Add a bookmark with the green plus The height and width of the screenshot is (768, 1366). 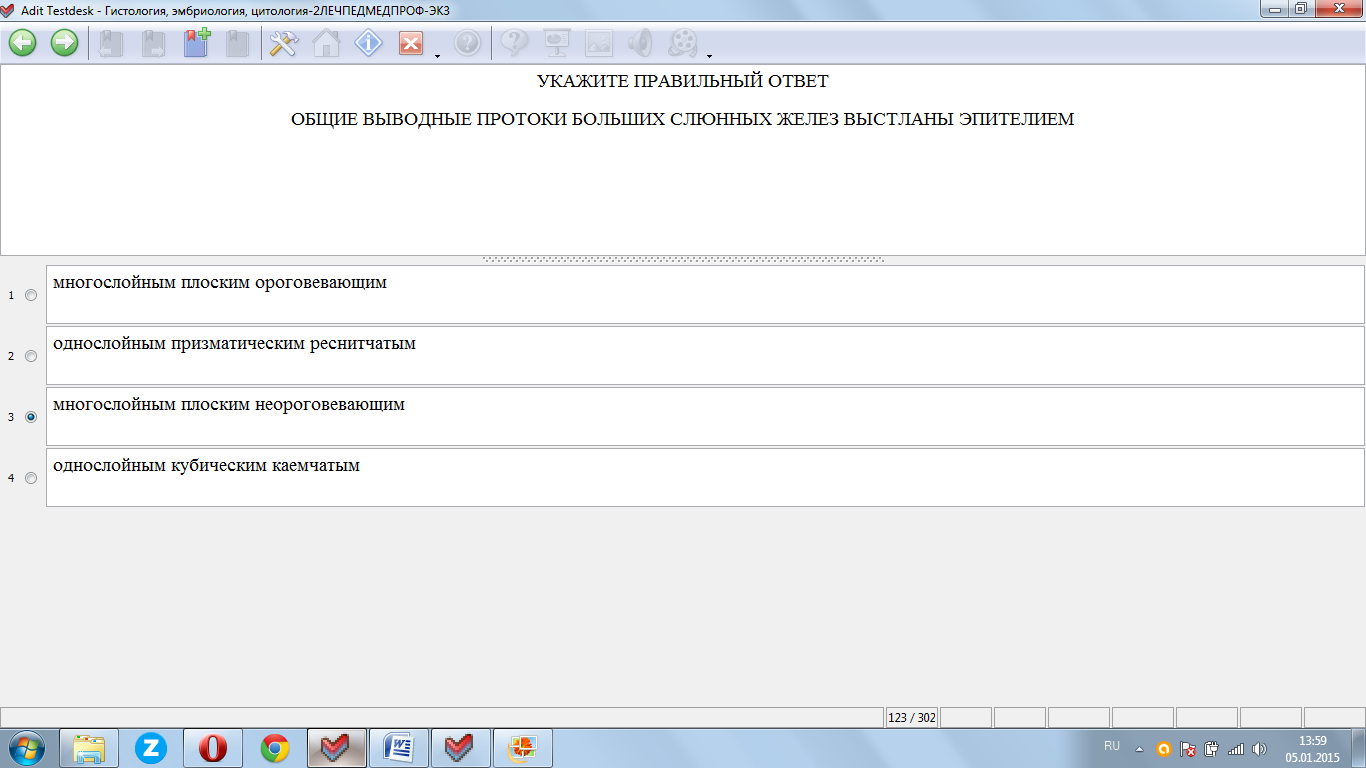point(196,43)
